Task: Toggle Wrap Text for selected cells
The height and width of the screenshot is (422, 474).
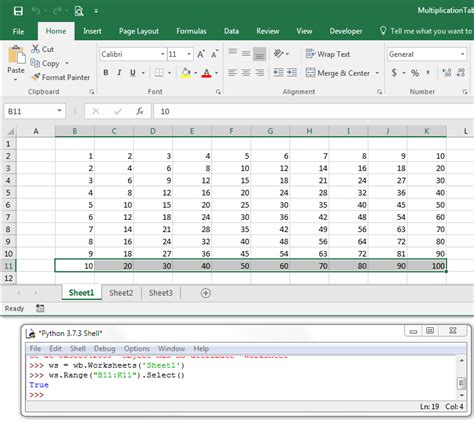Action: [328, 54]
